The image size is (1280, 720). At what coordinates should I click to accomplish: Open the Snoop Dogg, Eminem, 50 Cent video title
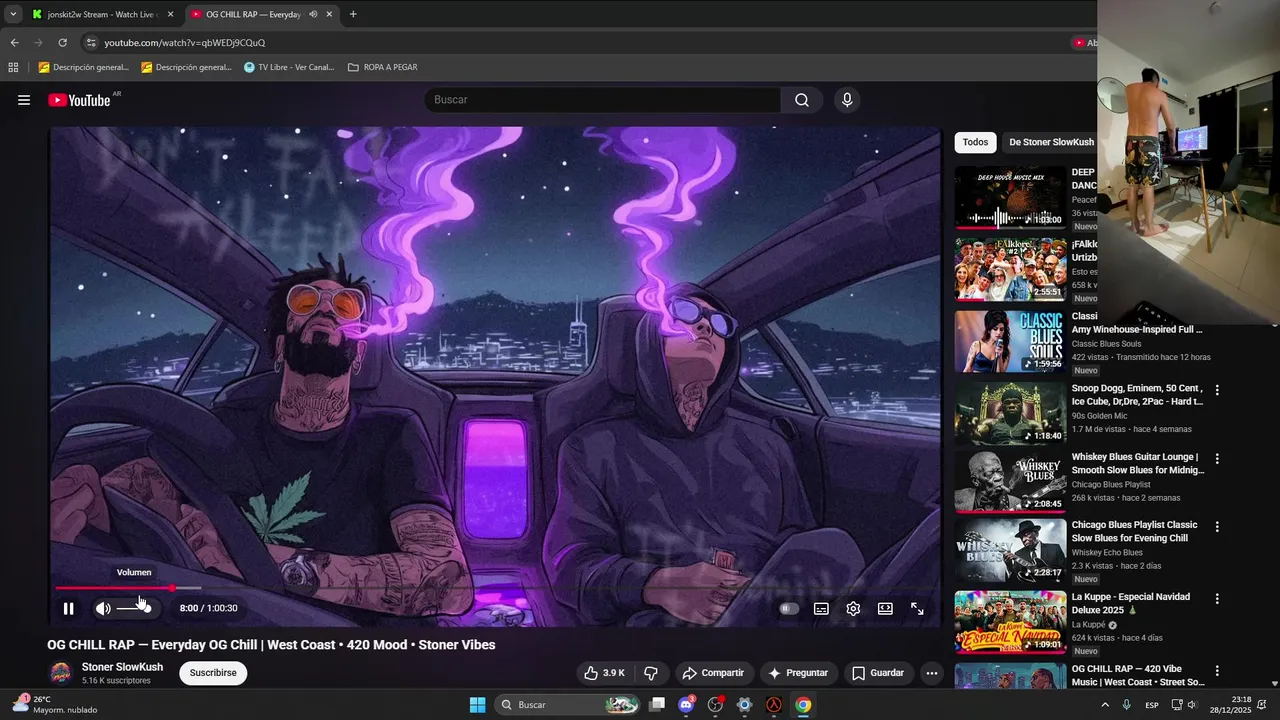pos(1137,394)
